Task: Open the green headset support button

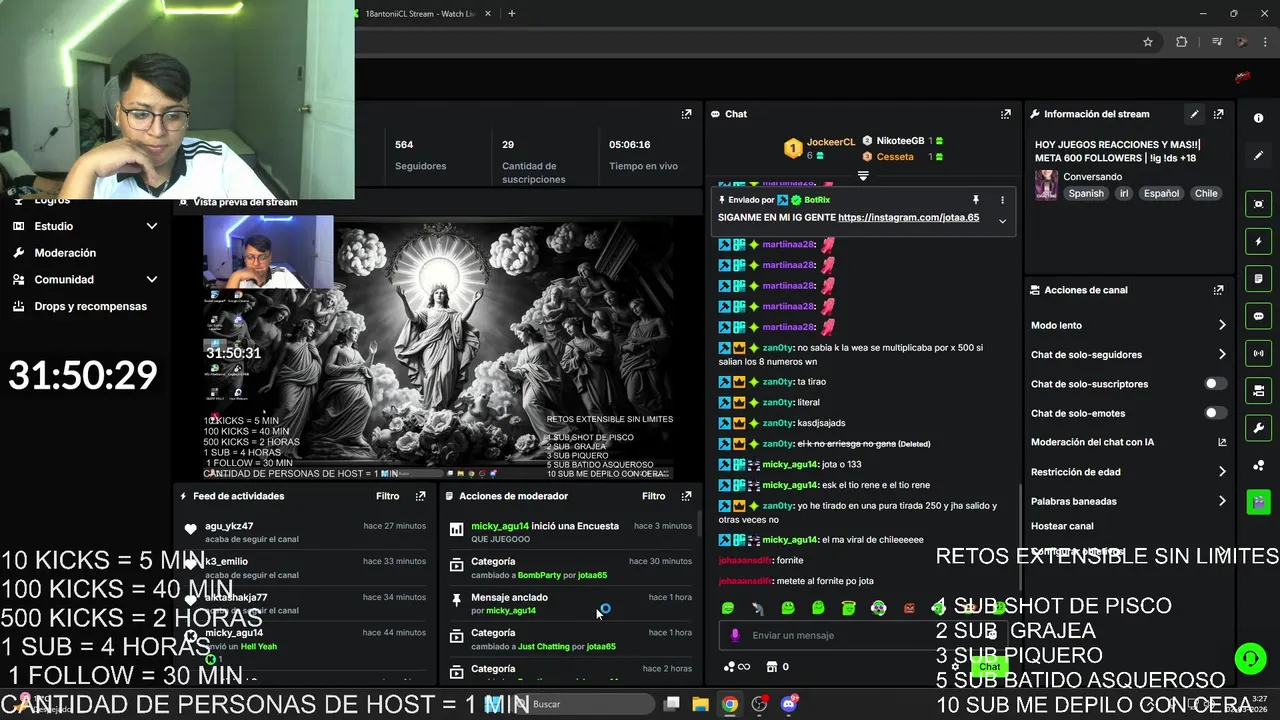Action: tap(1250, 659)
